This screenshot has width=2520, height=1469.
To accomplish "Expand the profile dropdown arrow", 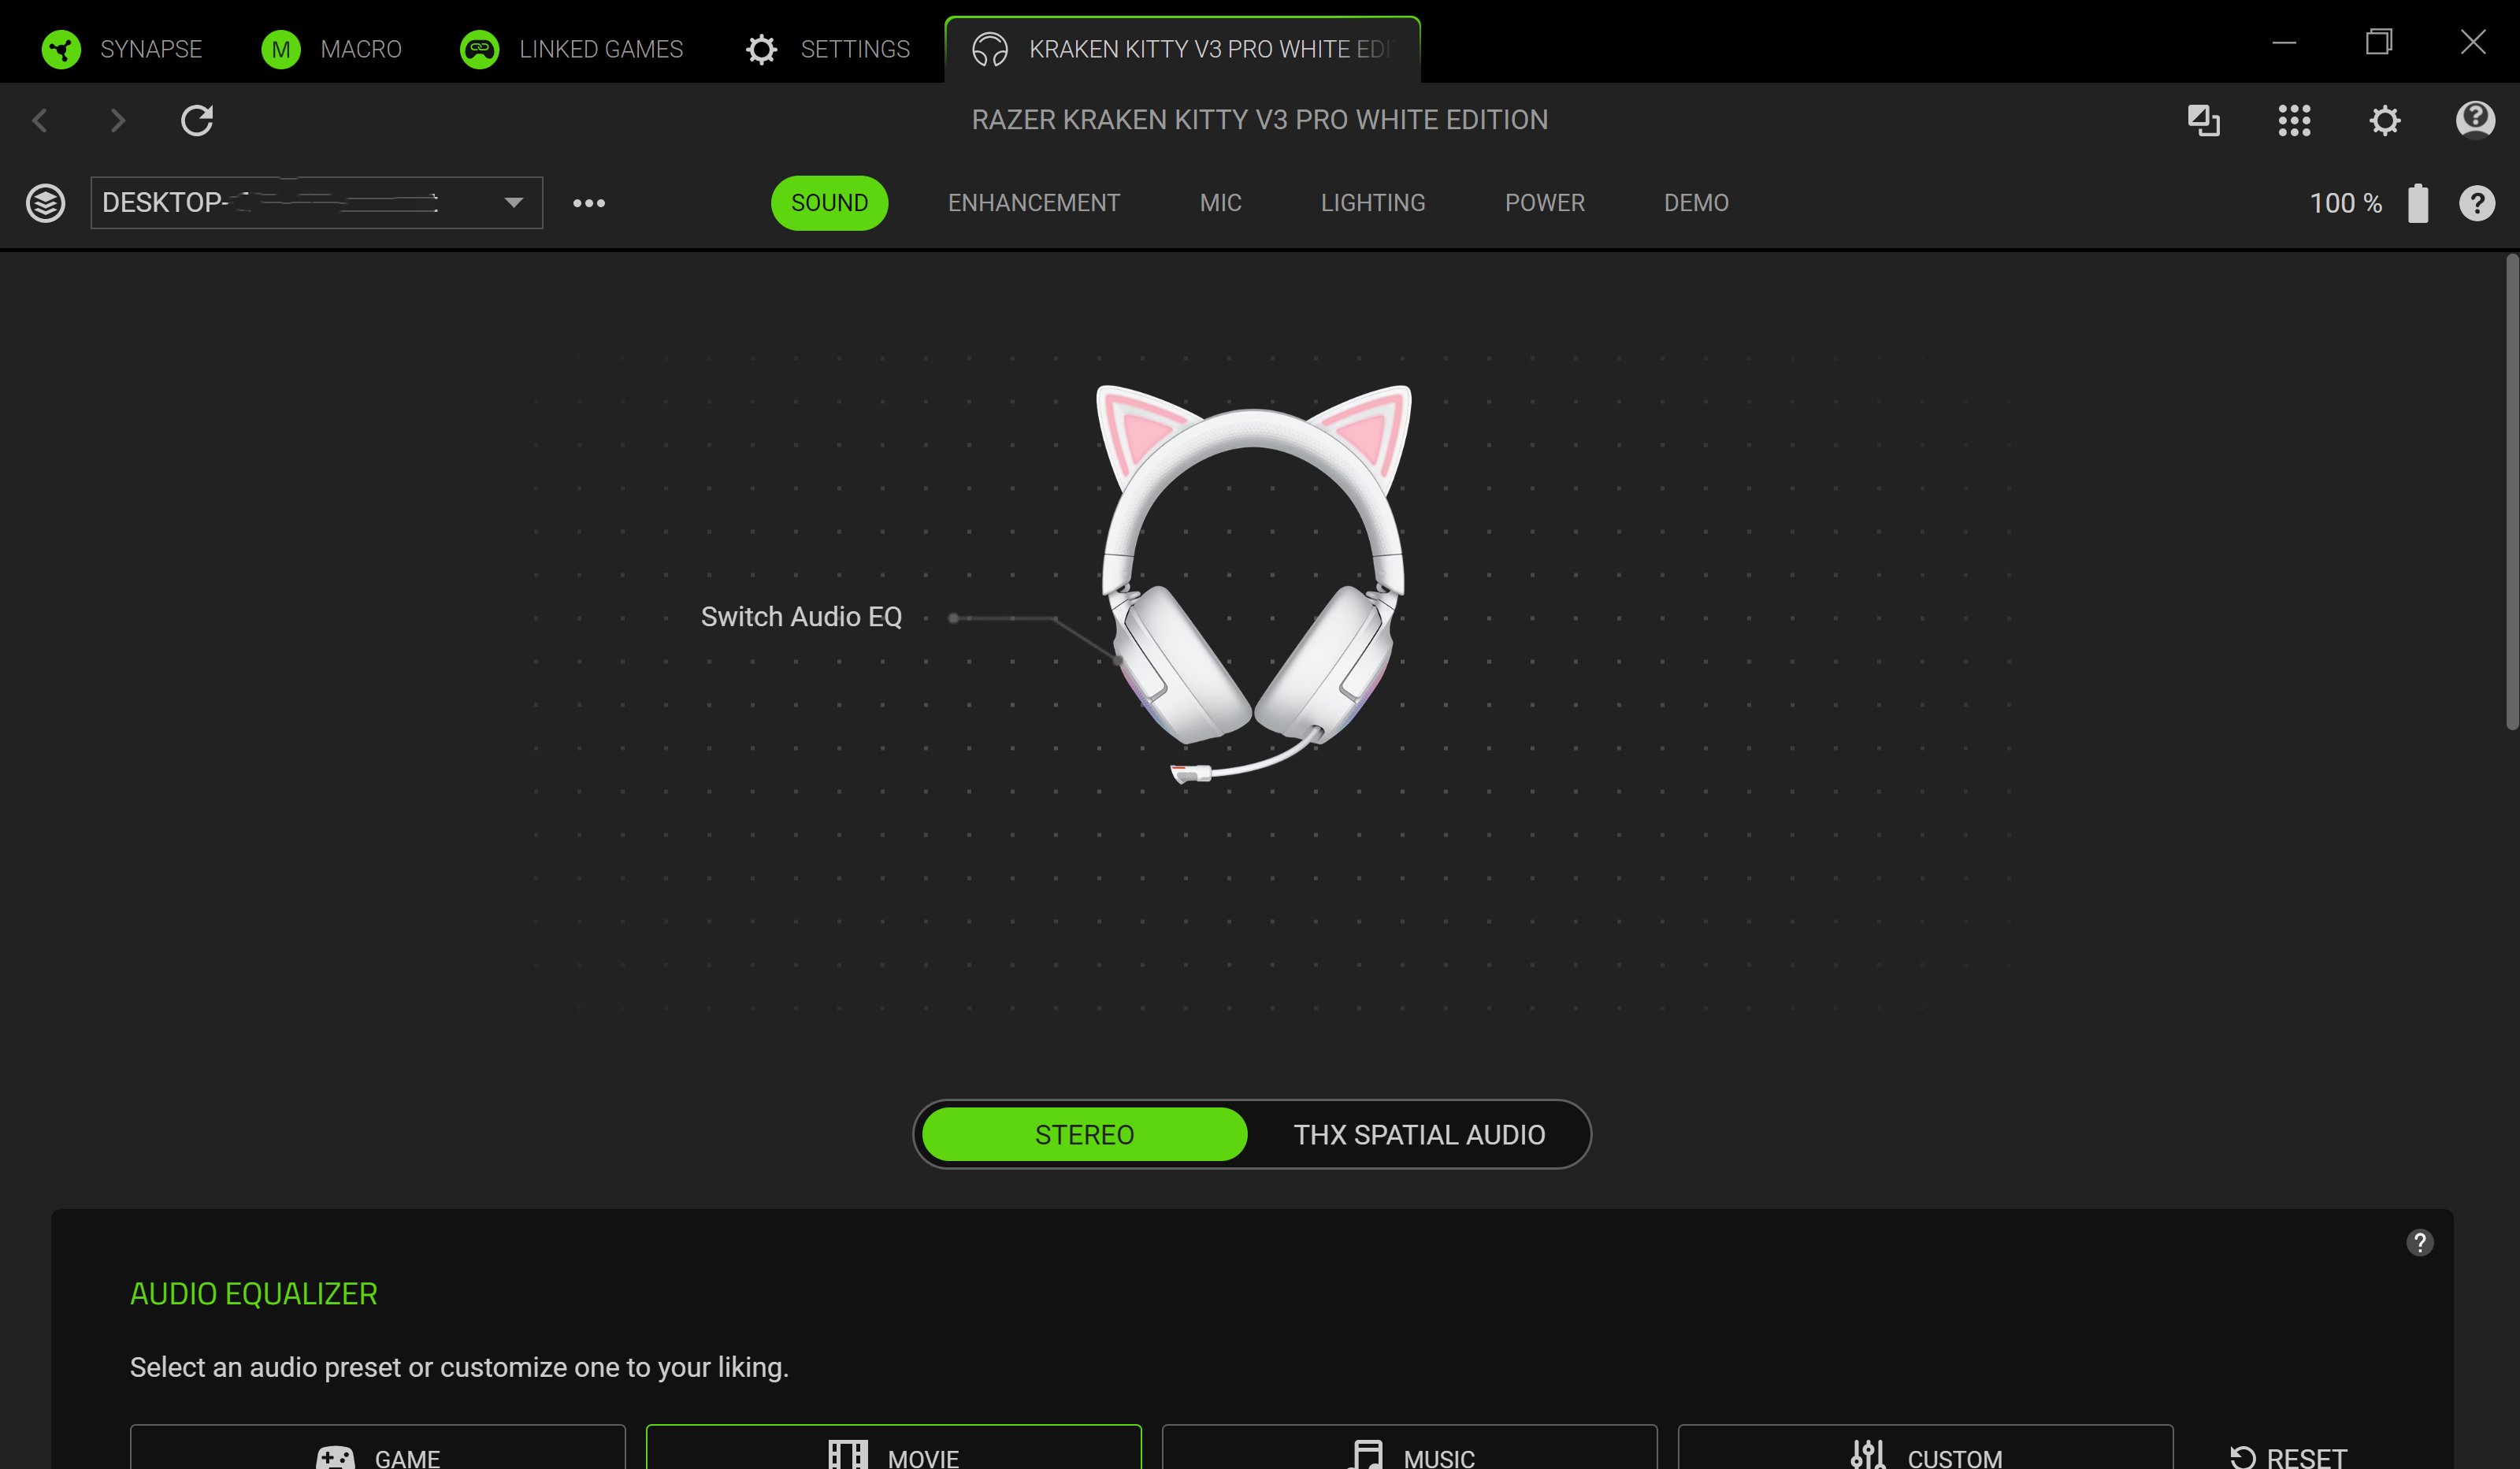I will click(514, 203).
